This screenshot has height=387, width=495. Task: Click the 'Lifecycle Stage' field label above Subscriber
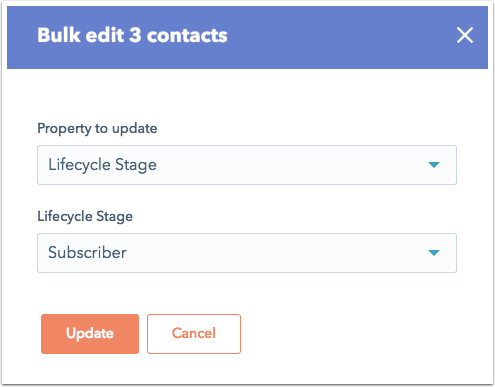click(85, 216)
